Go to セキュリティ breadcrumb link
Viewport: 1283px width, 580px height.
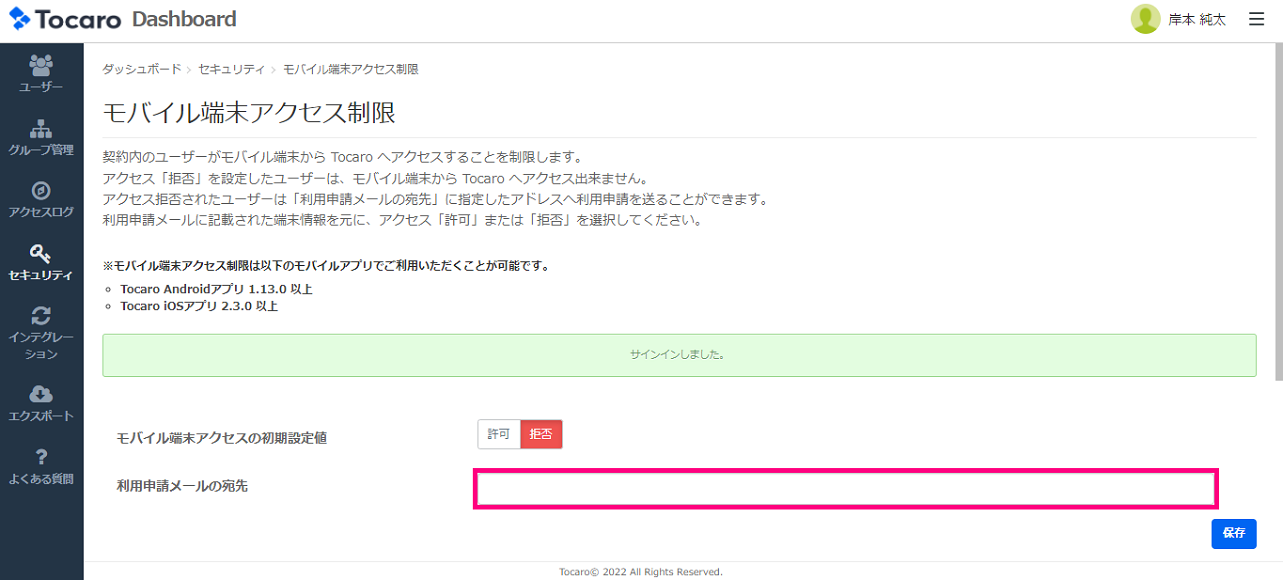pyautogui.click(x=231, y=69)
